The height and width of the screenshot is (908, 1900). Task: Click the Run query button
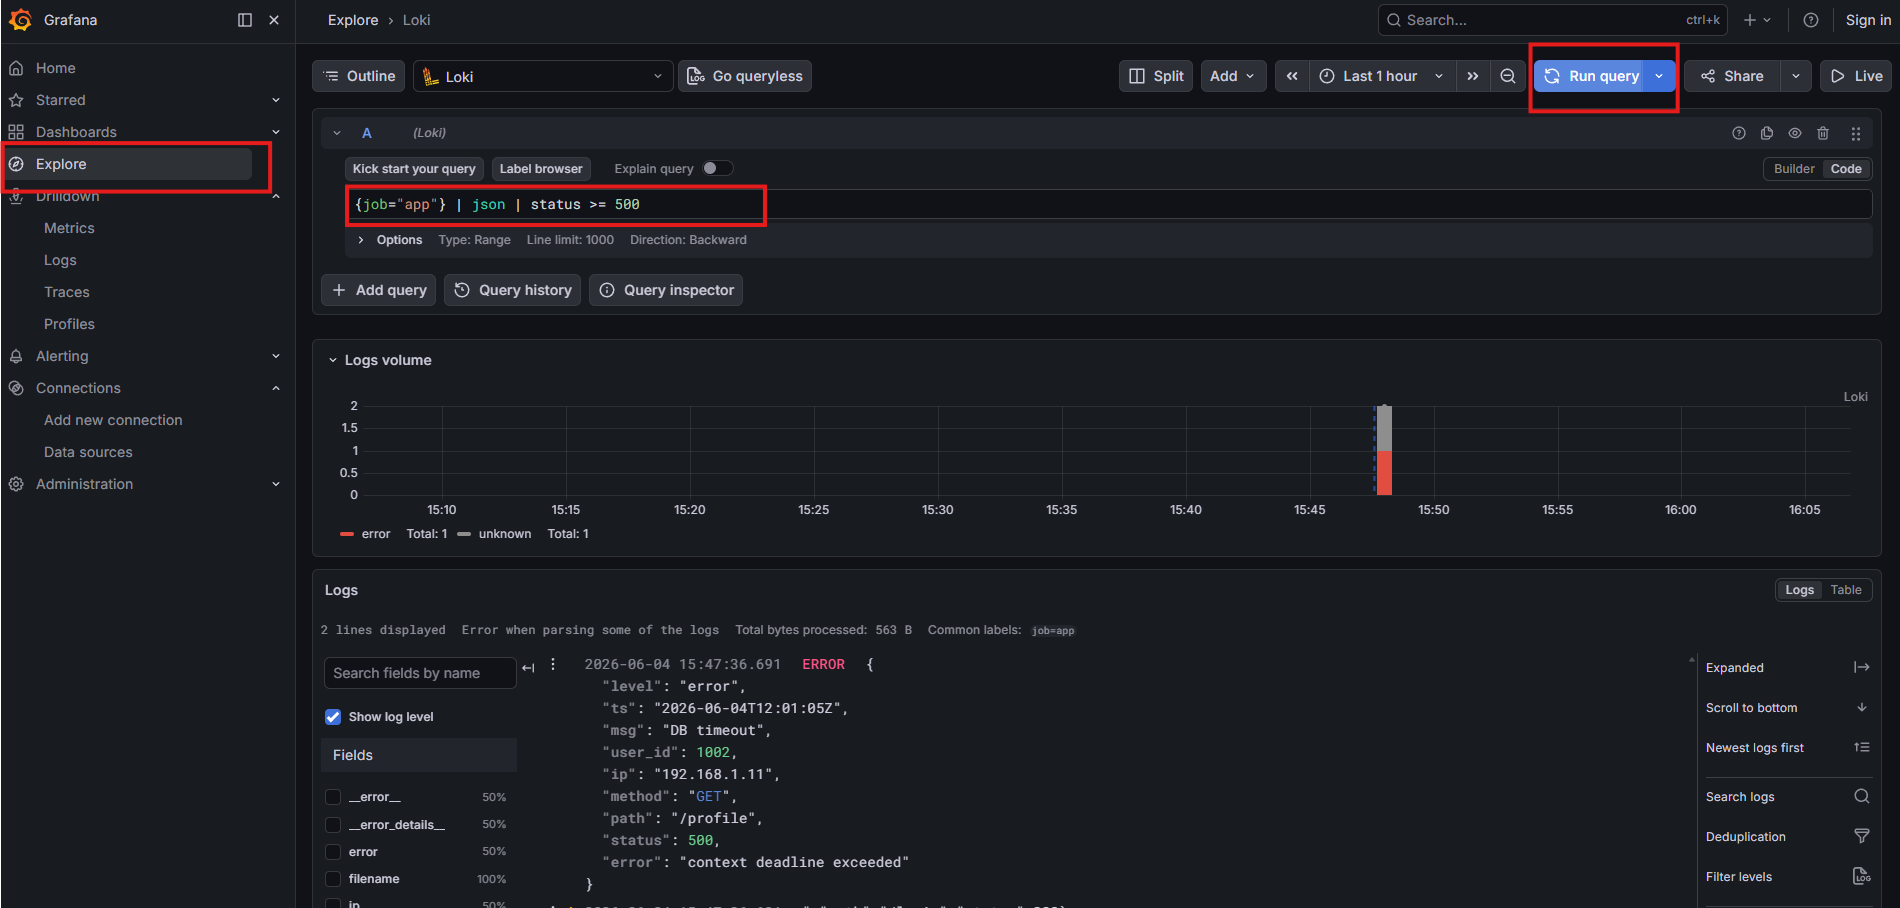pyautogui.click(x=1589, y=76)
